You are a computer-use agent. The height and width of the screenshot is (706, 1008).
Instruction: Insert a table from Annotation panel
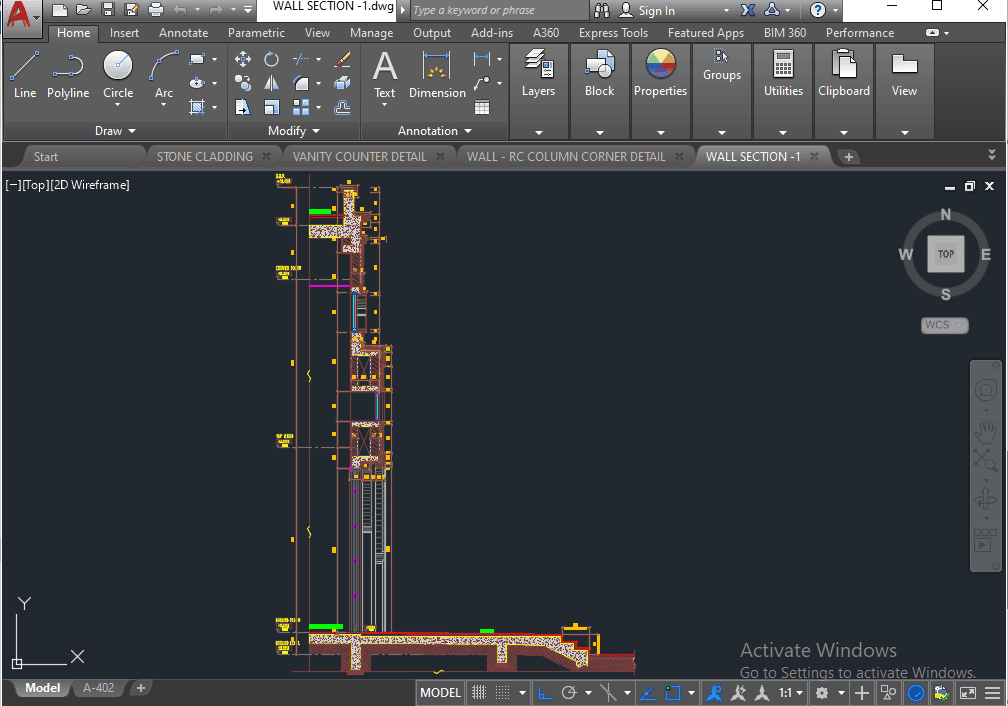tap(482, 107)
